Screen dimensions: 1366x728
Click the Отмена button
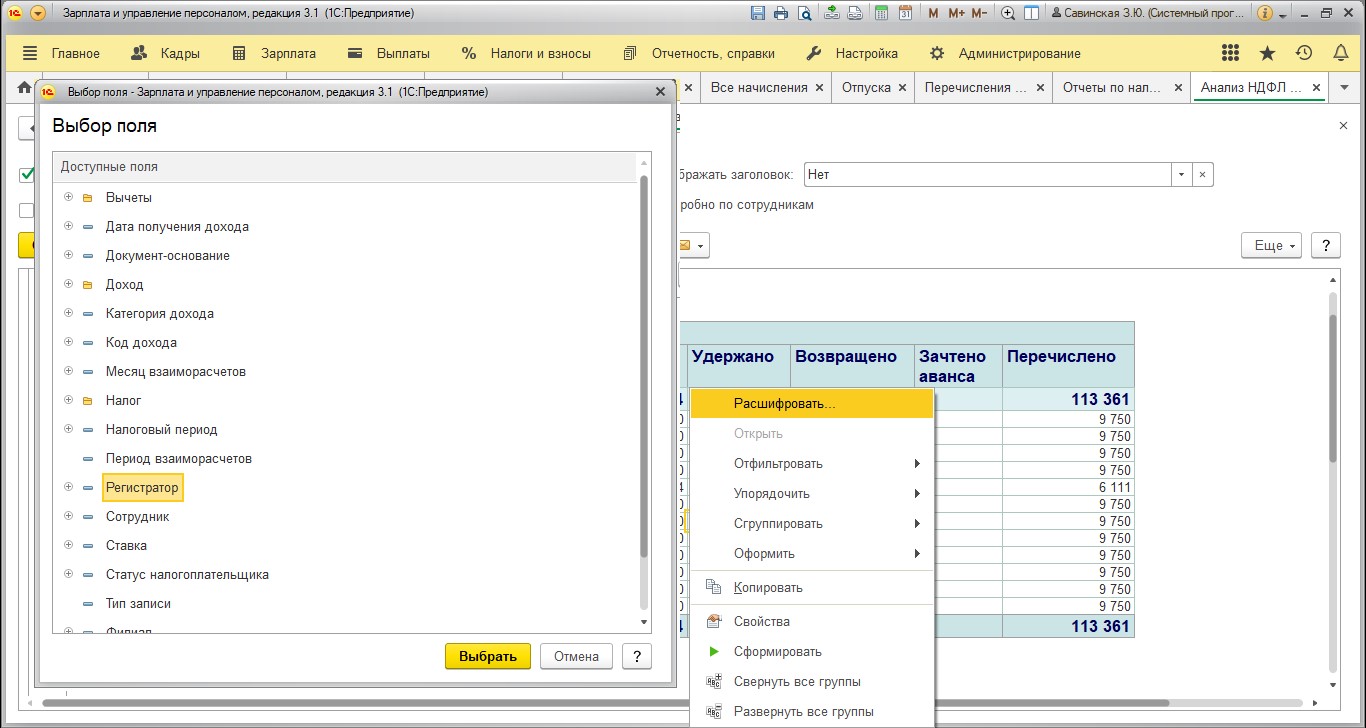click(576, 656)
